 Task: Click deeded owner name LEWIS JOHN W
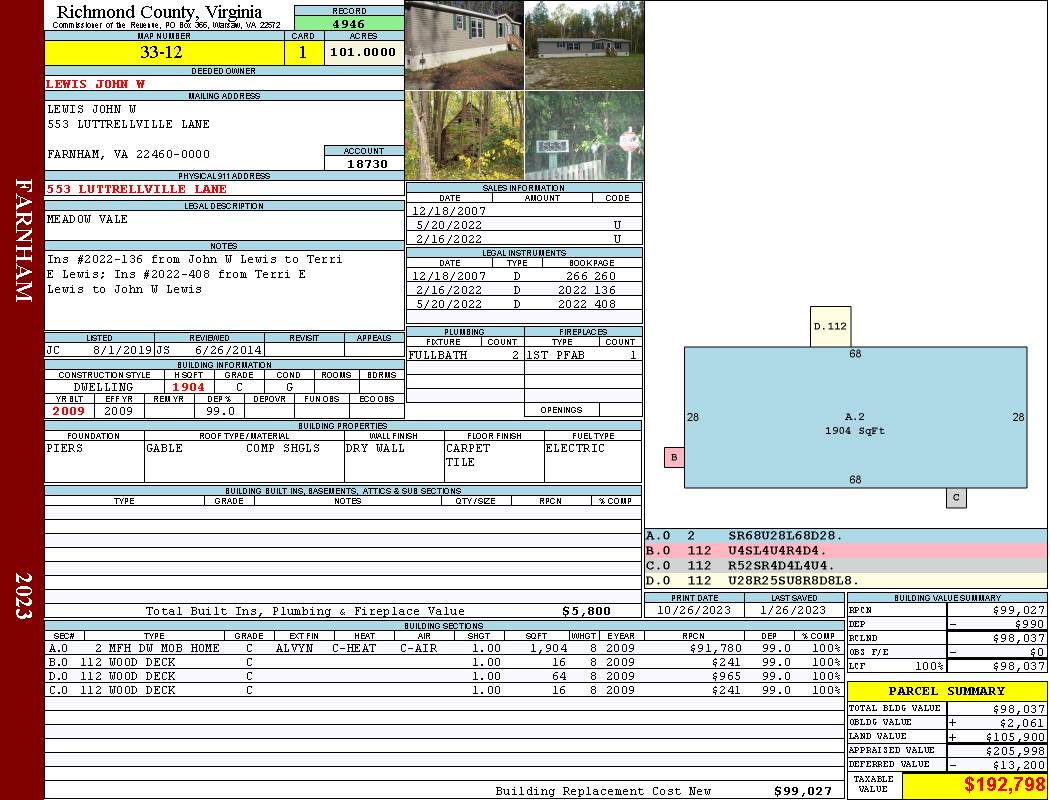click(96, 84)
